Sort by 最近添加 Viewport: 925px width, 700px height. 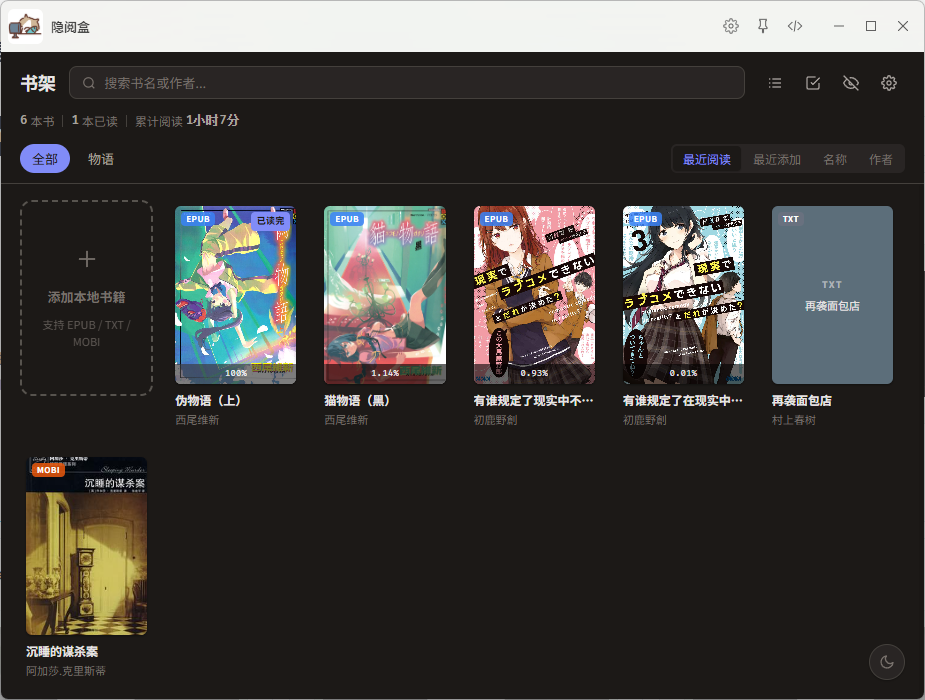777,159
